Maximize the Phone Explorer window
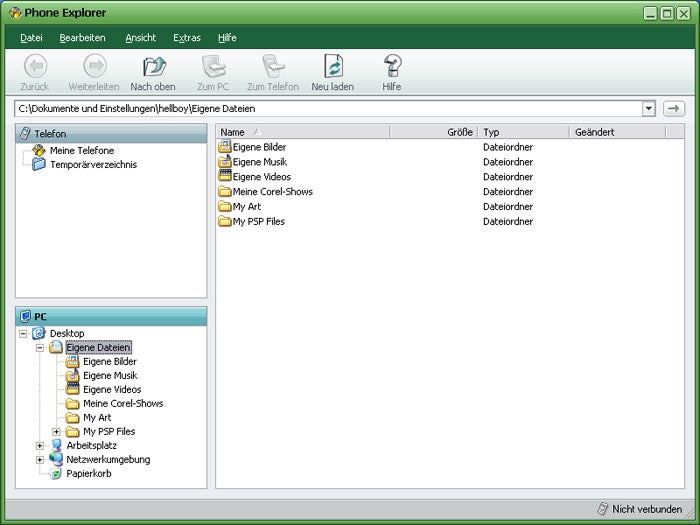 coord(667,13)
